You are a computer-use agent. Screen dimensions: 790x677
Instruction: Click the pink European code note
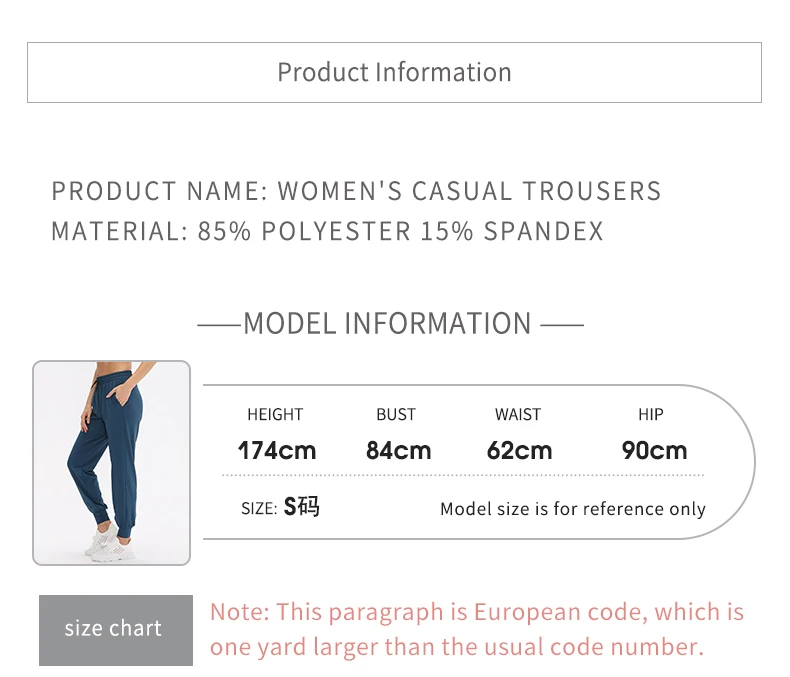tap(477, 629)
